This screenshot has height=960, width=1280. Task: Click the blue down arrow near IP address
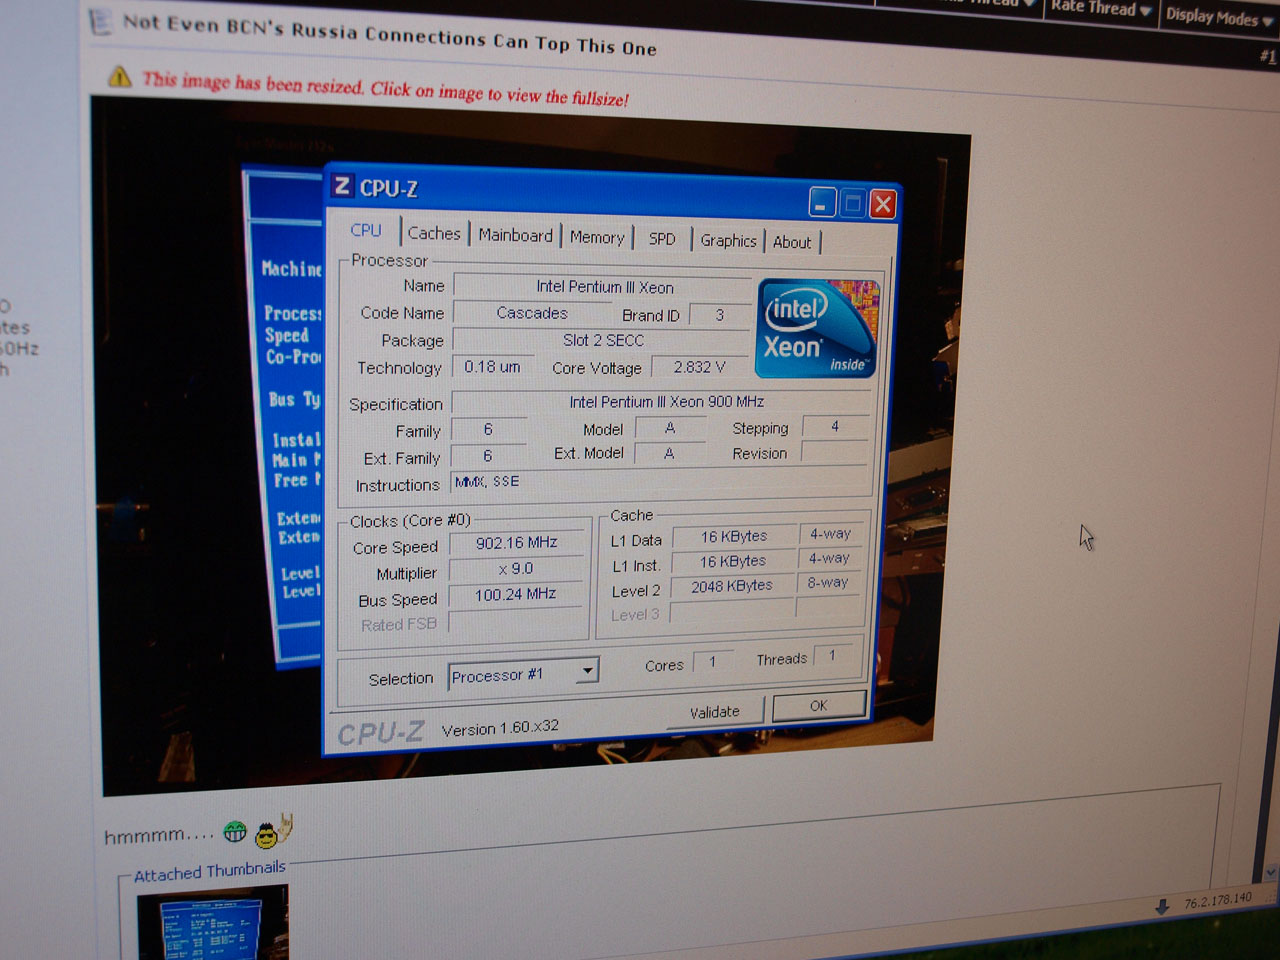tap(1161, 907)
